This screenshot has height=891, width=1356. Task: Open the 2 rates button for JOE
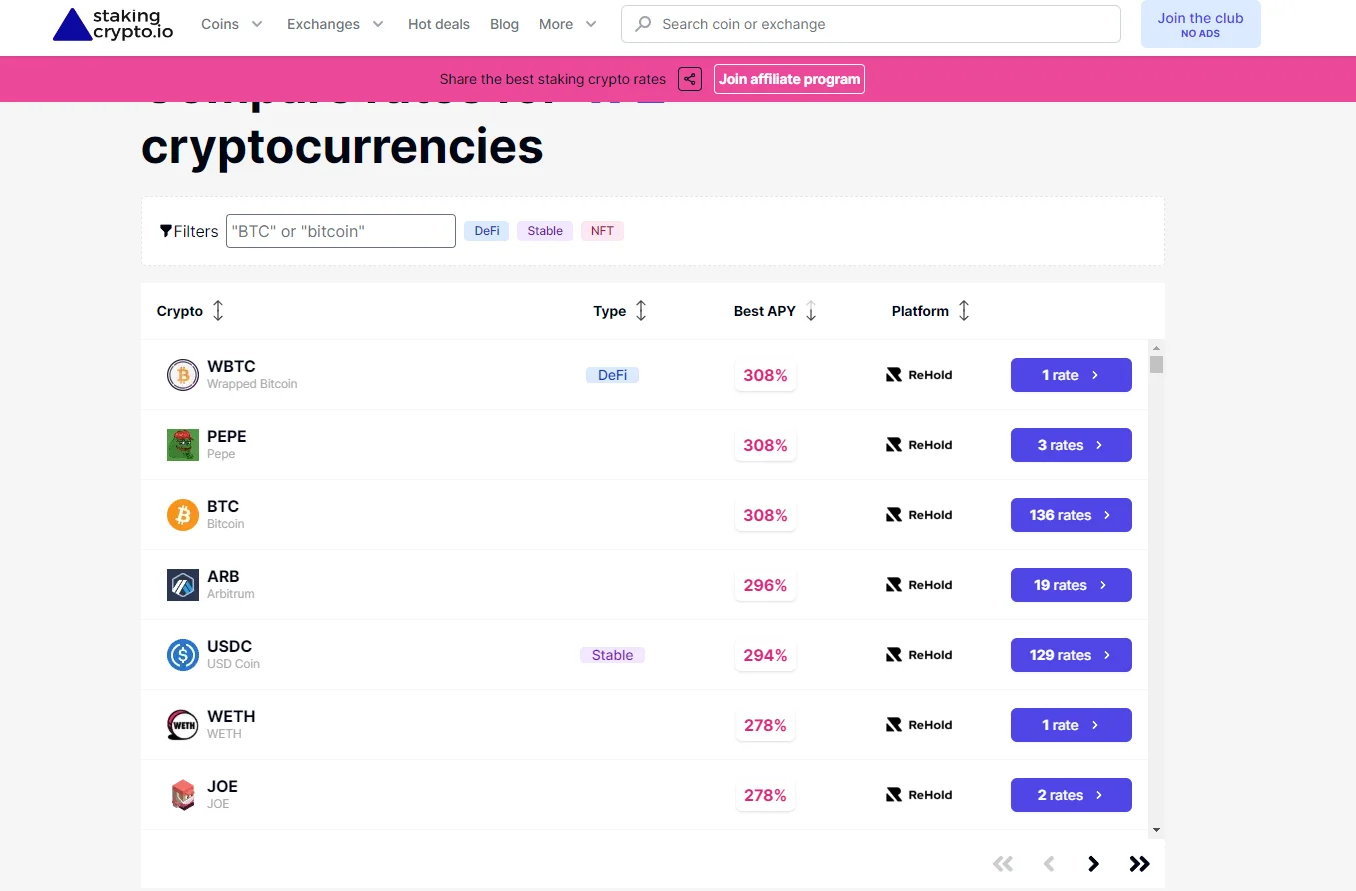[x=1071, y=795]
